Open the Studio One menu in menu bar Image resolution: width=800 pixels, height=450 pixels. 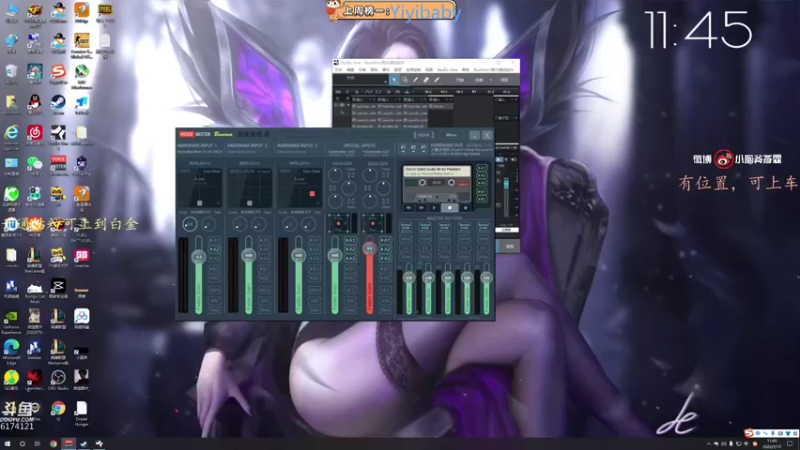447,69
